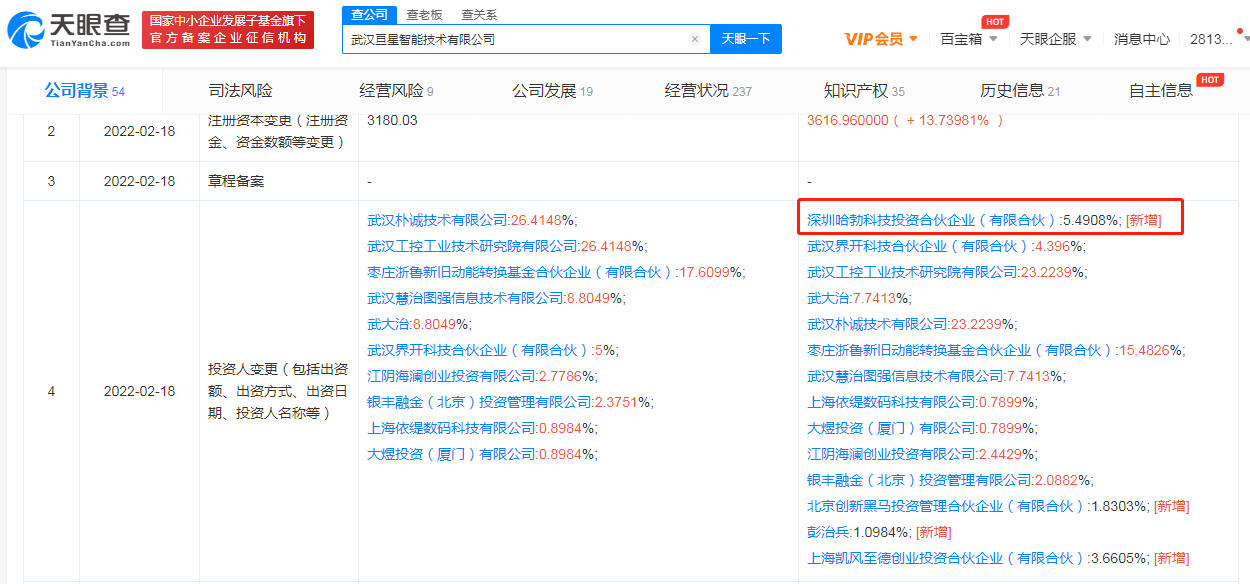Switch to the 经营风险 tab
The image size is (1250, 584).
tap(396, 91)
